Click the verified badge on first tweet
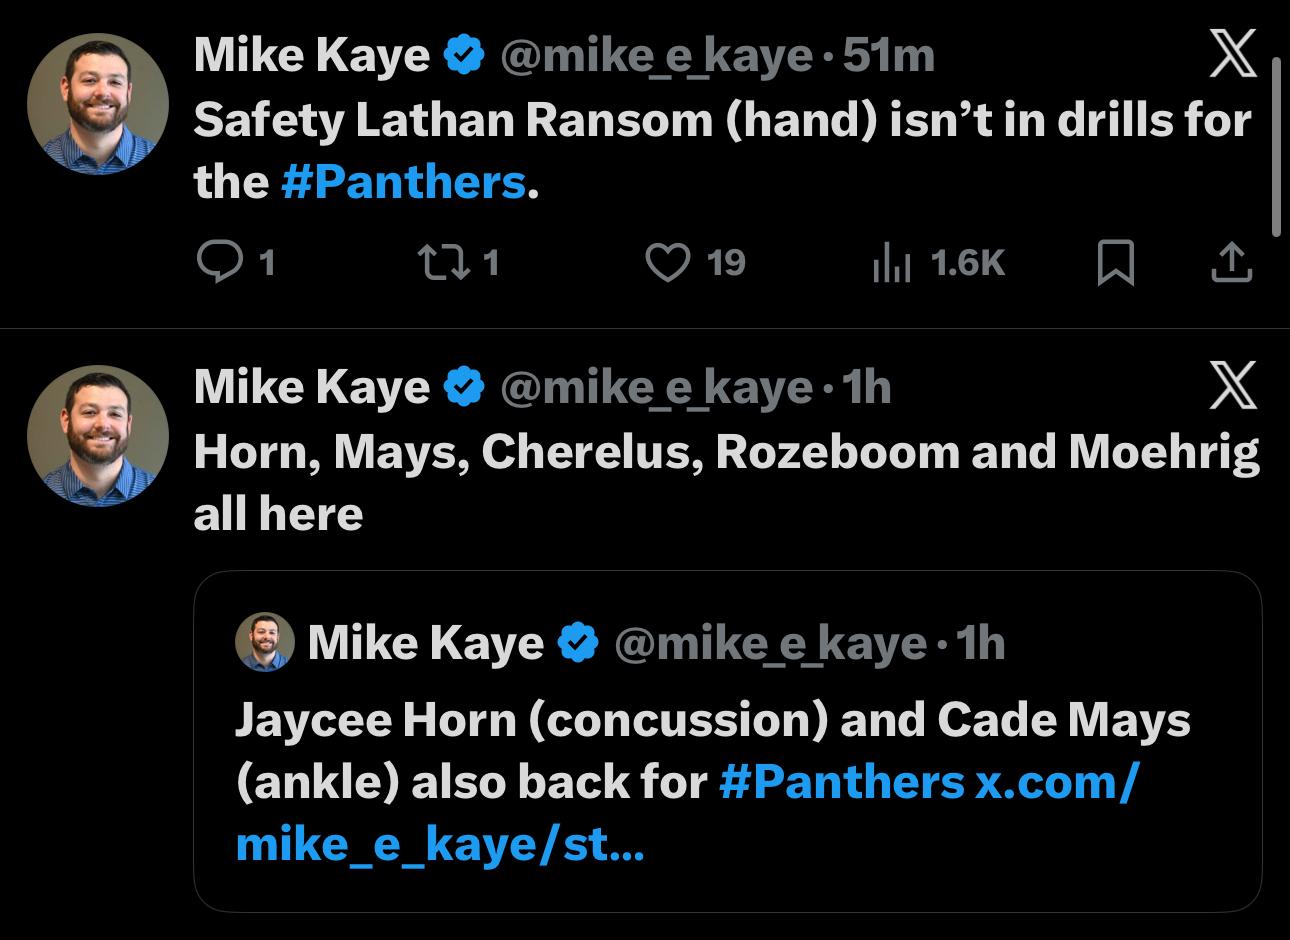 (x=463, y=55)
